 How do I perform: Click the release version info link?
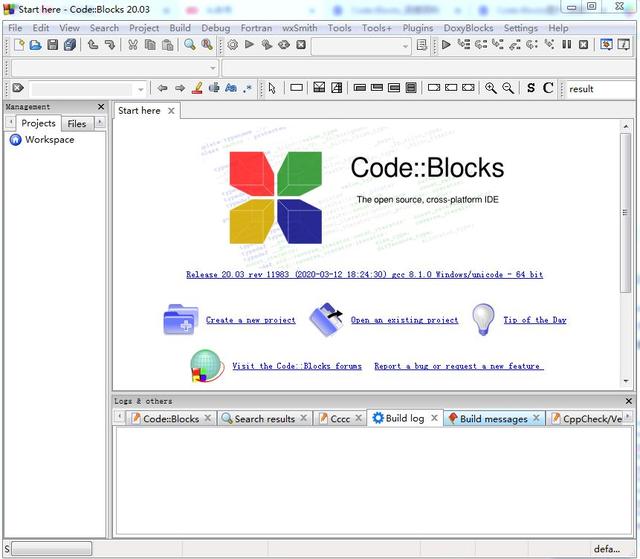coord(364,275)
